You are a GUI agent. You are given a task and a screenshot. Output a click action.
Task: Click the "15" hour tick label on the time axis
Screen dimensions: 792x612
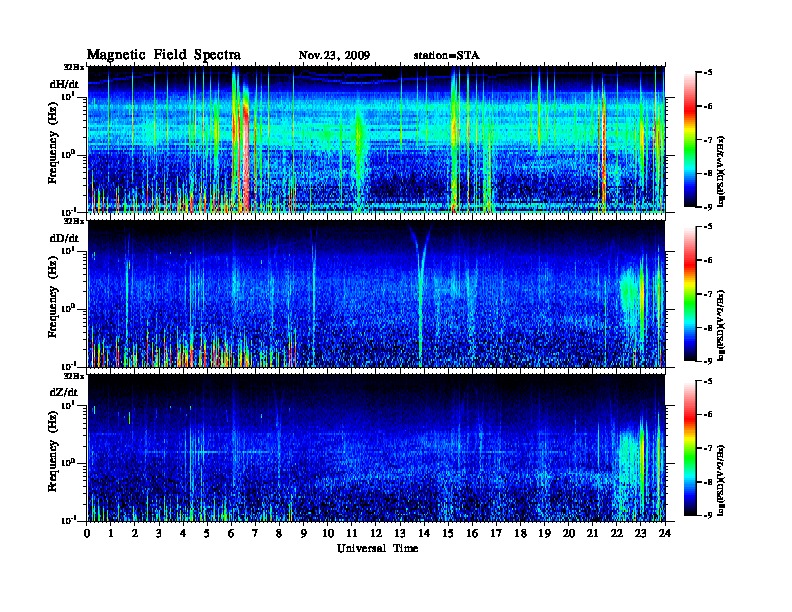pyautogui.click(x=448, y=534)
